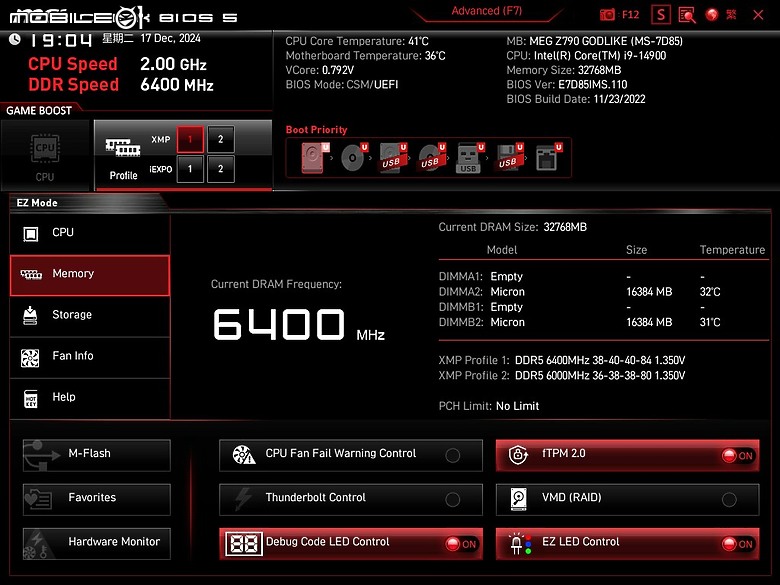Viewport: 780px width, 585px height.
Task: Enable iEXPO profile 2
Action: (x=221, y=169)
